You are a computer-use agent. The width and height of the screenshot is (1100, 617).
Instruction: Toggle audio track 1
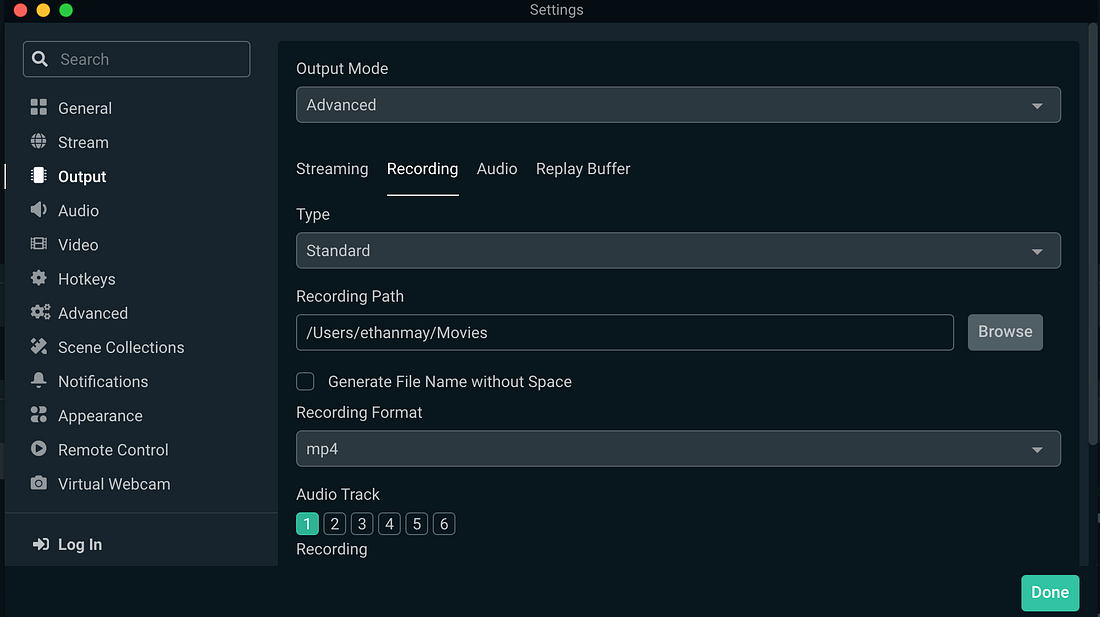pyautogui.click(x=307, y=524)
